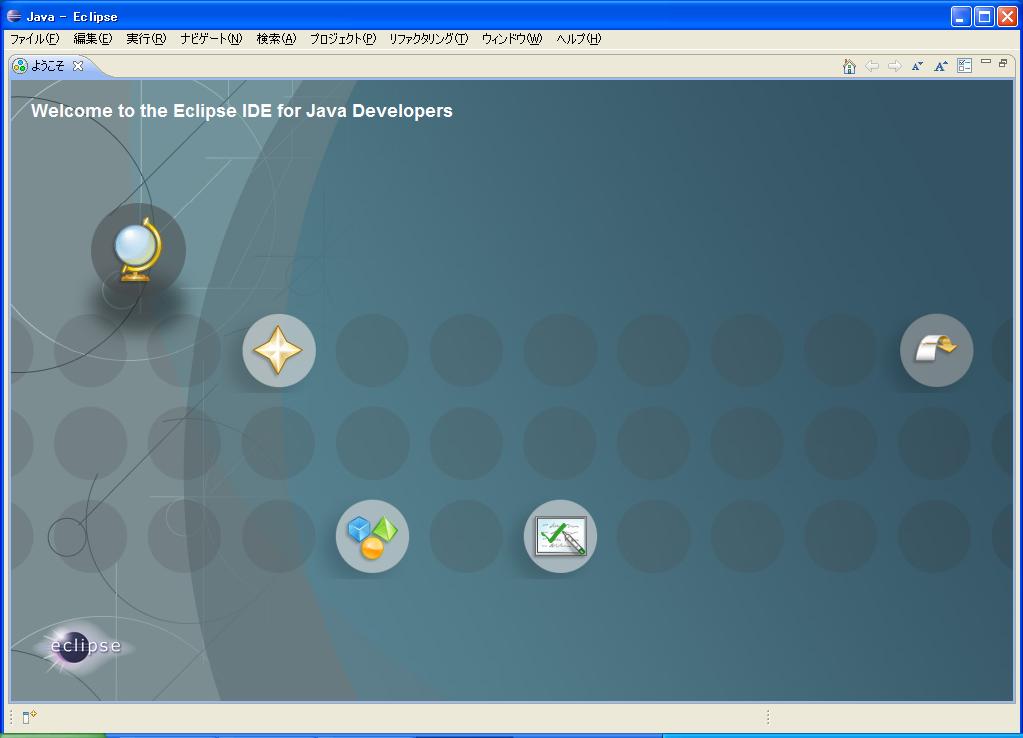The image size is (1023, 738).
Task: Open the Samples shapes icon
Action: coord(373,536)
